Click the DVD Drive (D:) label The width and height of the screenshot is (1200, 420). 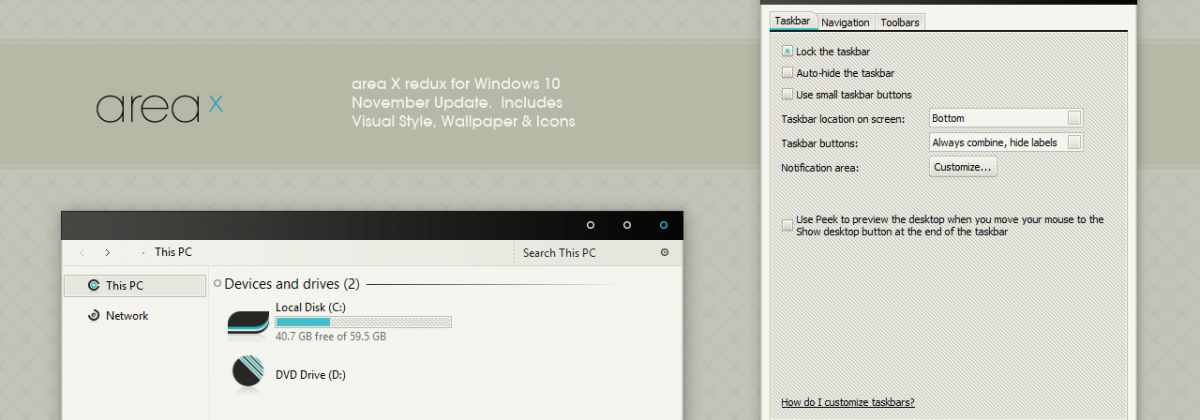(311, 375)
